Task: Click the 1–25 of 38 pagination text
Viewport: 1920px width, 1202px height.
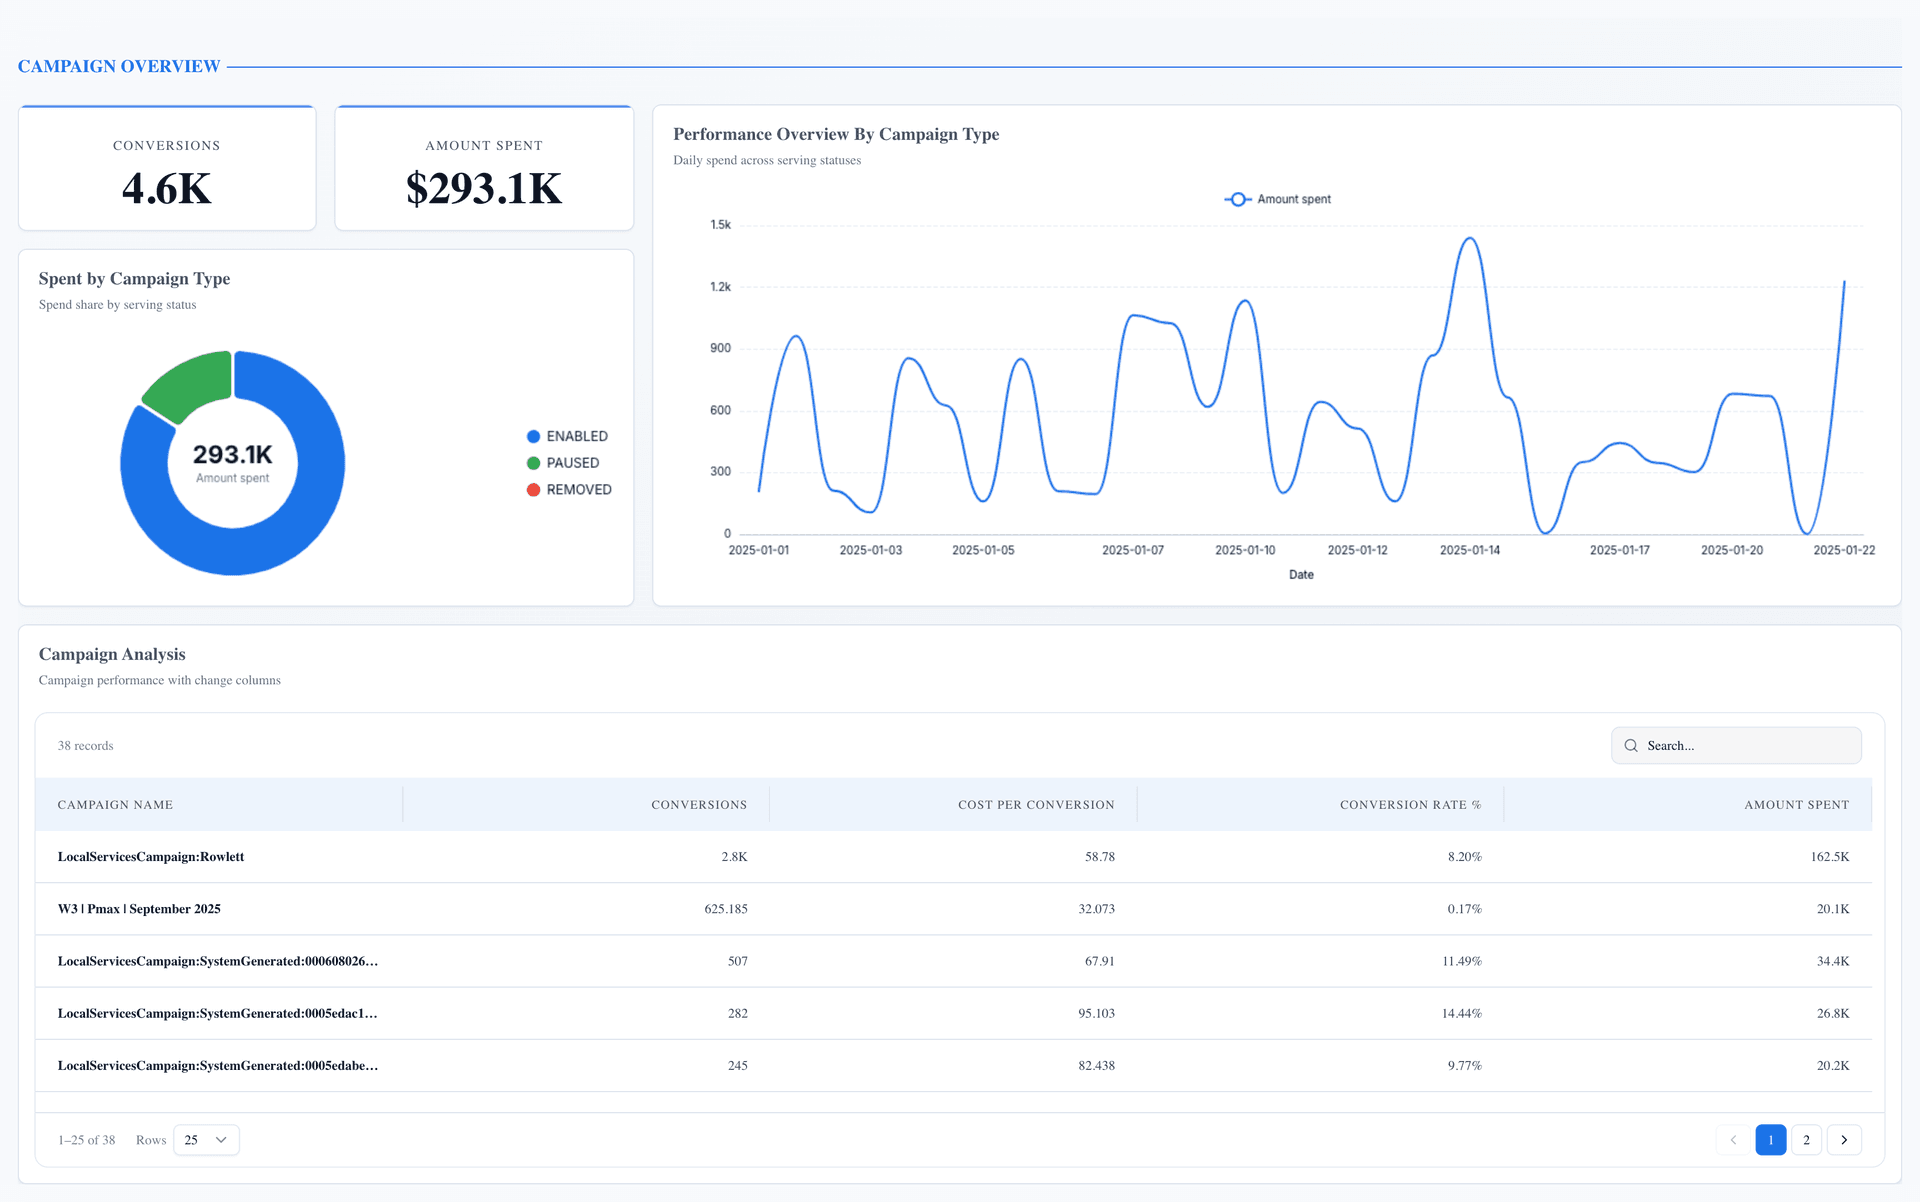Action: pyautogui.click(x=86, y=1140)
